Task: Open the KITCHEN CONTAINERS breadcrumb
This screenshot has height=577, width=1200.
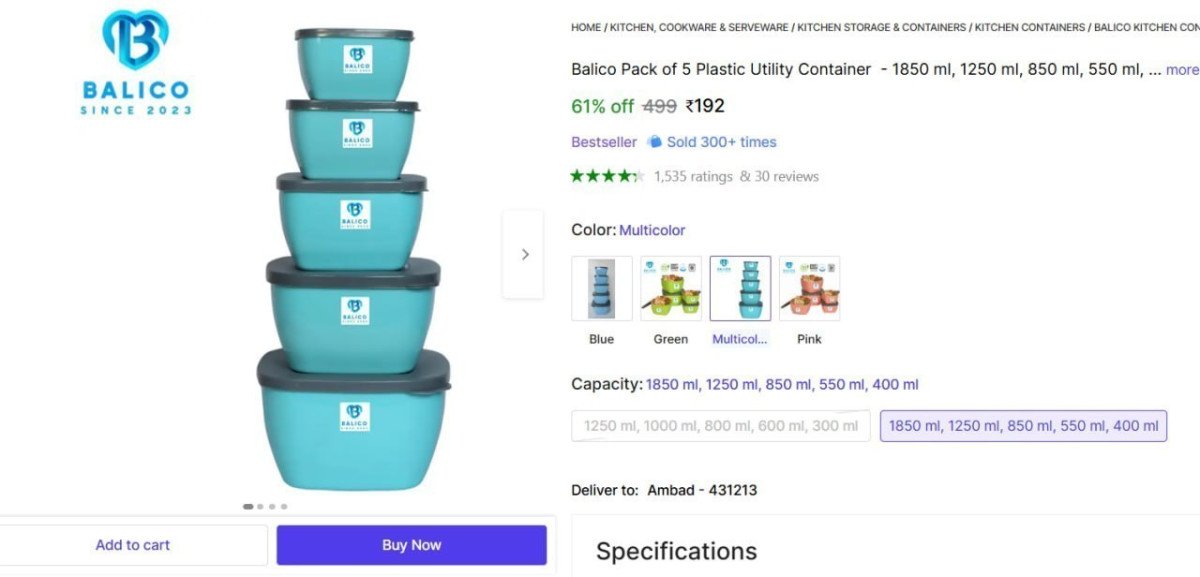Action: pos(1029,27)
